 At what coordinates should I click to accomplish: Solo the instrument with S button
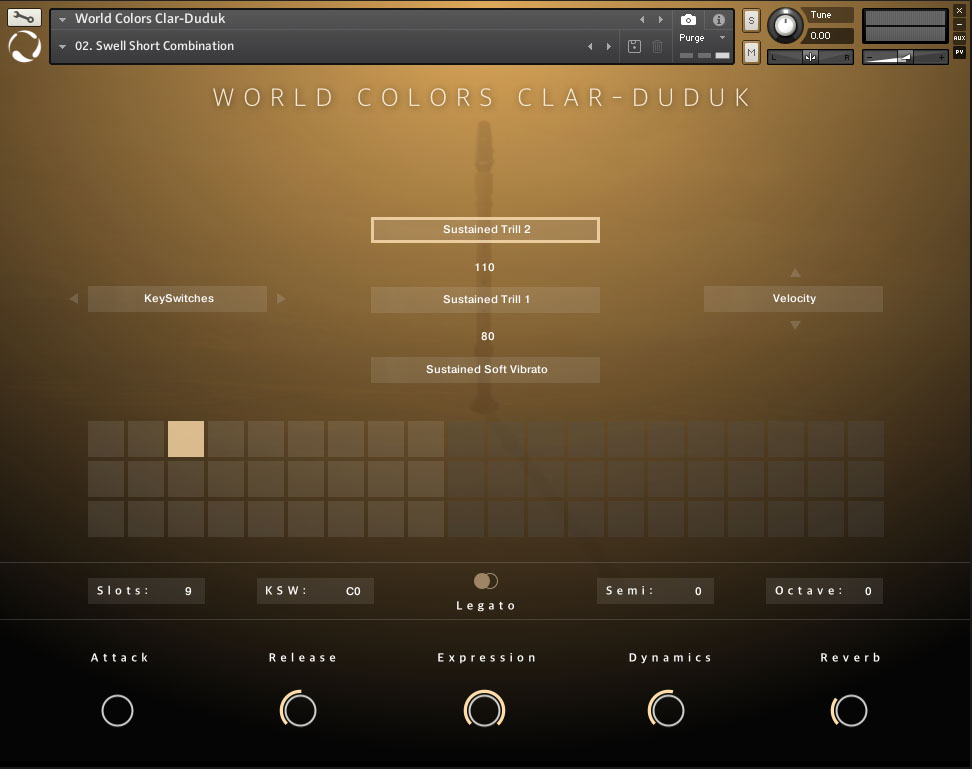751,21
